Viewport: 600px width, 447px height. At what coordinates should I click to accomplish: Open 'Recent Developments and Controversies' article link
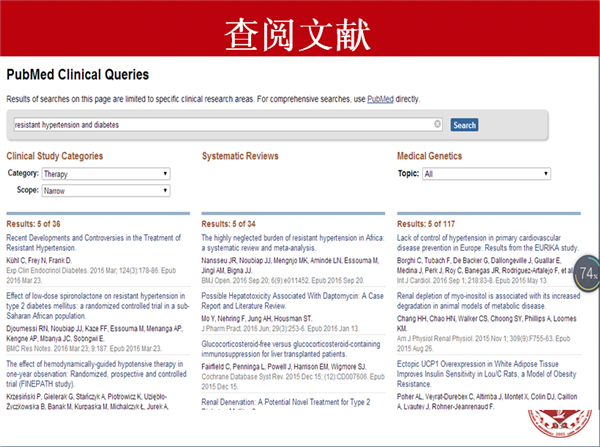click(x=94, y=243)
